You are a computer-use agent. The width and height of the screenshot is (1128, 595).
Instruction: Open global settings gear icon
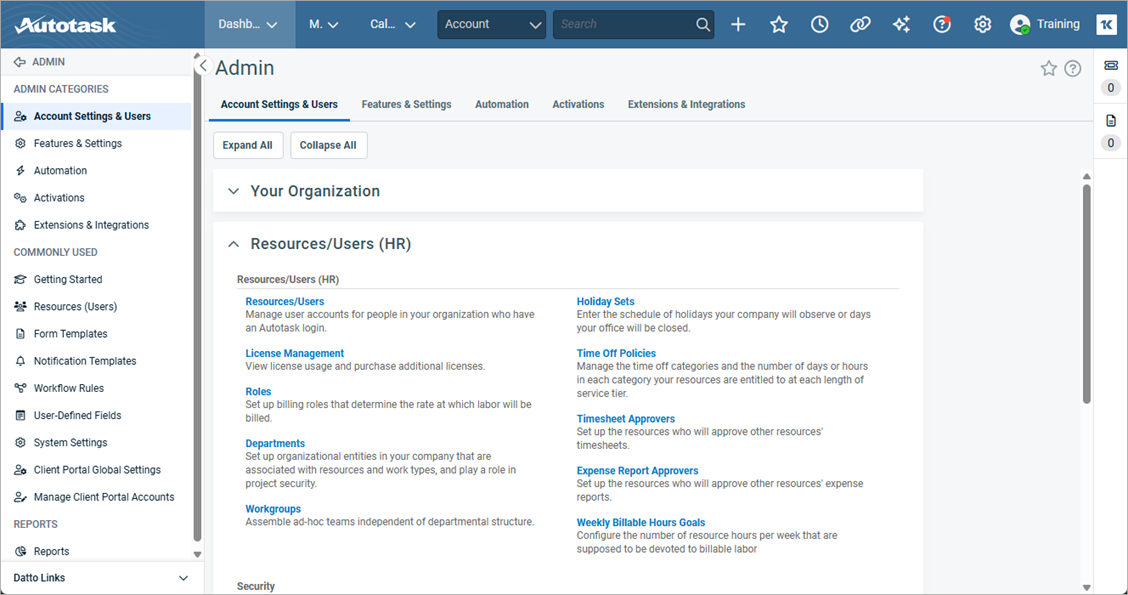click(982, 23)
